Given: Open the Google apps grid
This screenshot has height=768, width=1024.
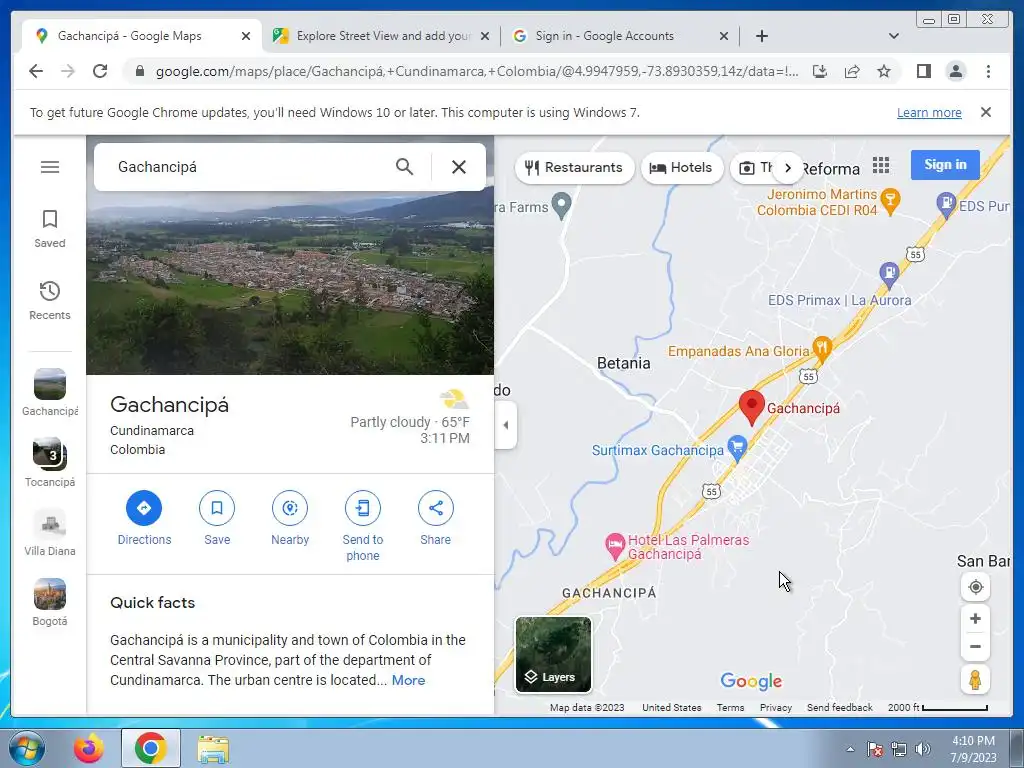Looking at the screenshot, I should (x=880, y=165).
